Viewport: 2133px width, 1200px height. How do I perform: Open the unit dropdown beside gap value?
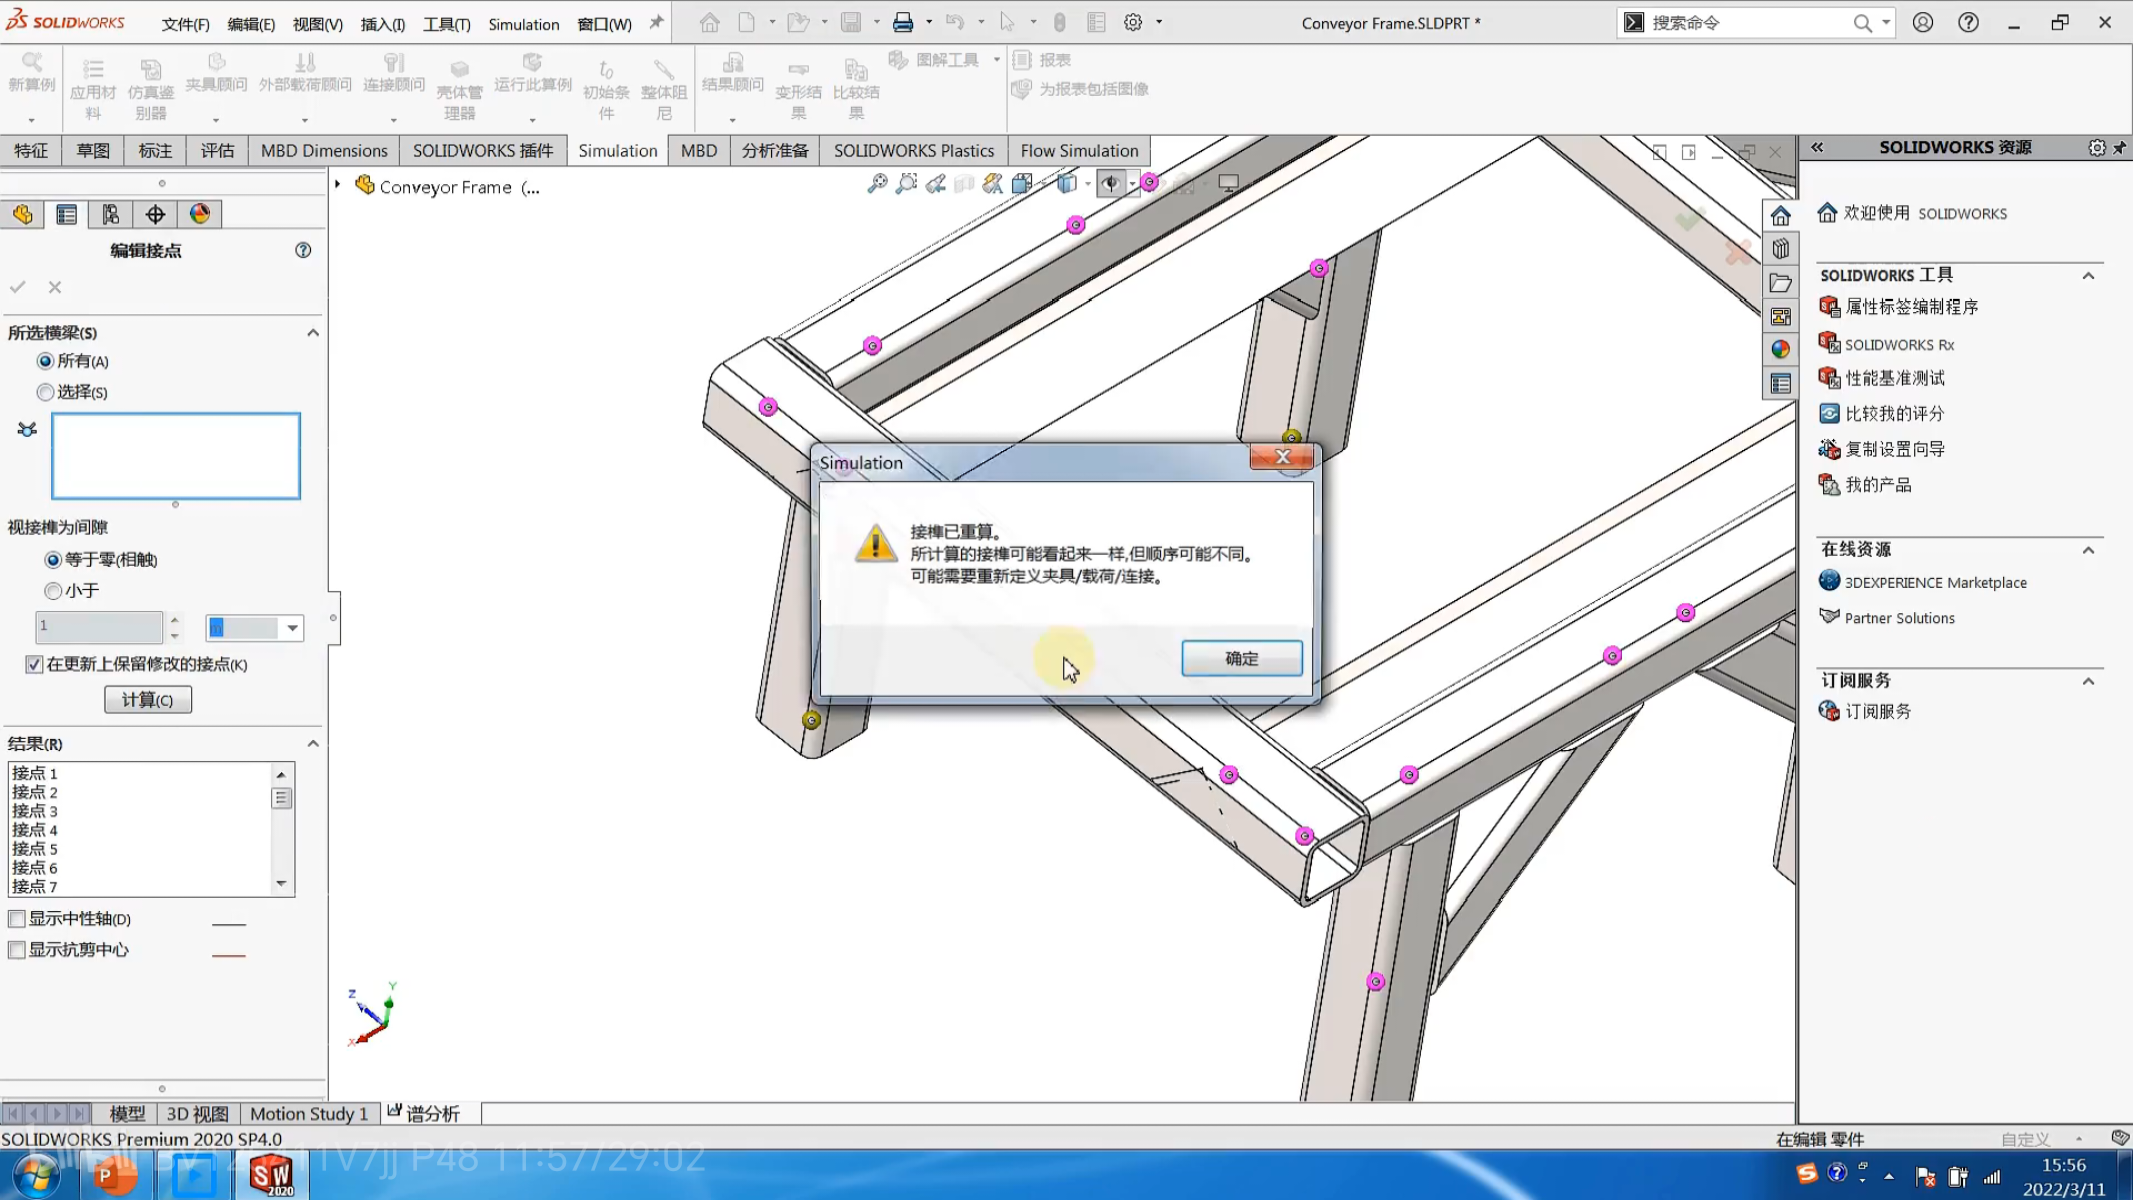tap(292, 628)
